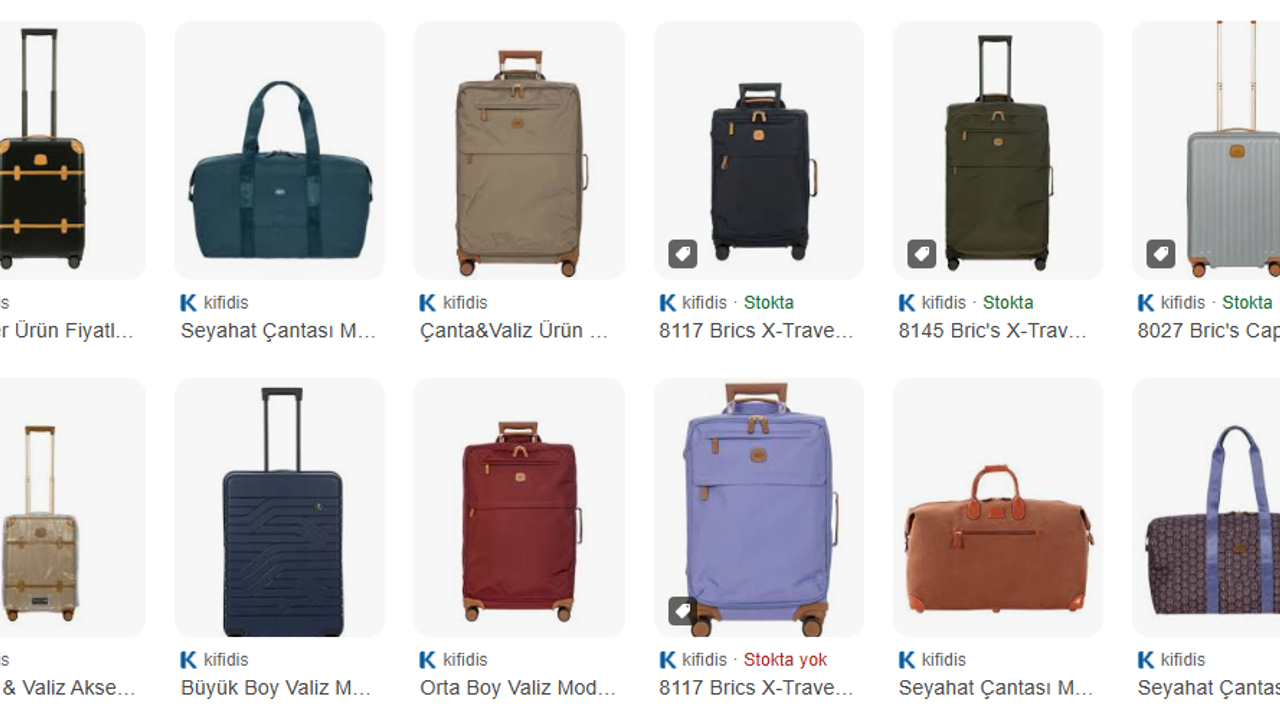Open link '8117 Brics X-Trave…' marked Stokta
Screen dimensions: 1280x720
[x=756, y=331]
